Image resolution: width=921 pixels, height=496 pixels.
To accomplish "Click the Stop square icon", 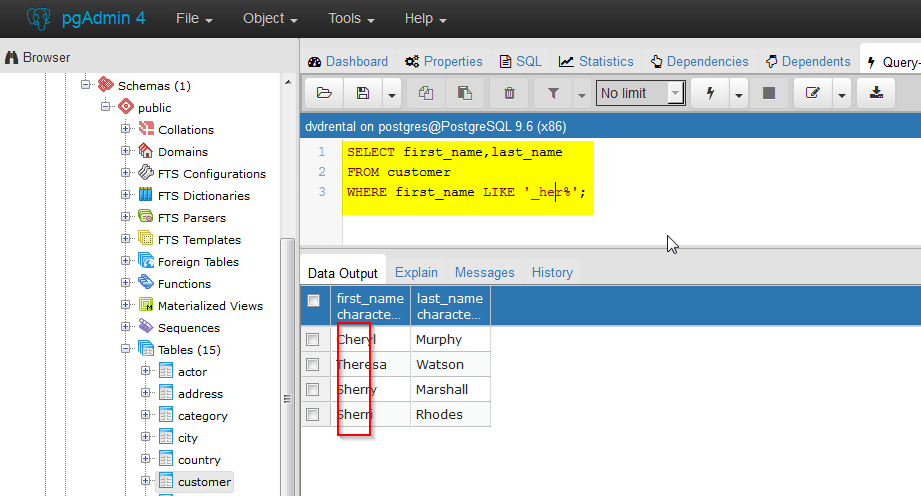I will [x=768, y=93].
